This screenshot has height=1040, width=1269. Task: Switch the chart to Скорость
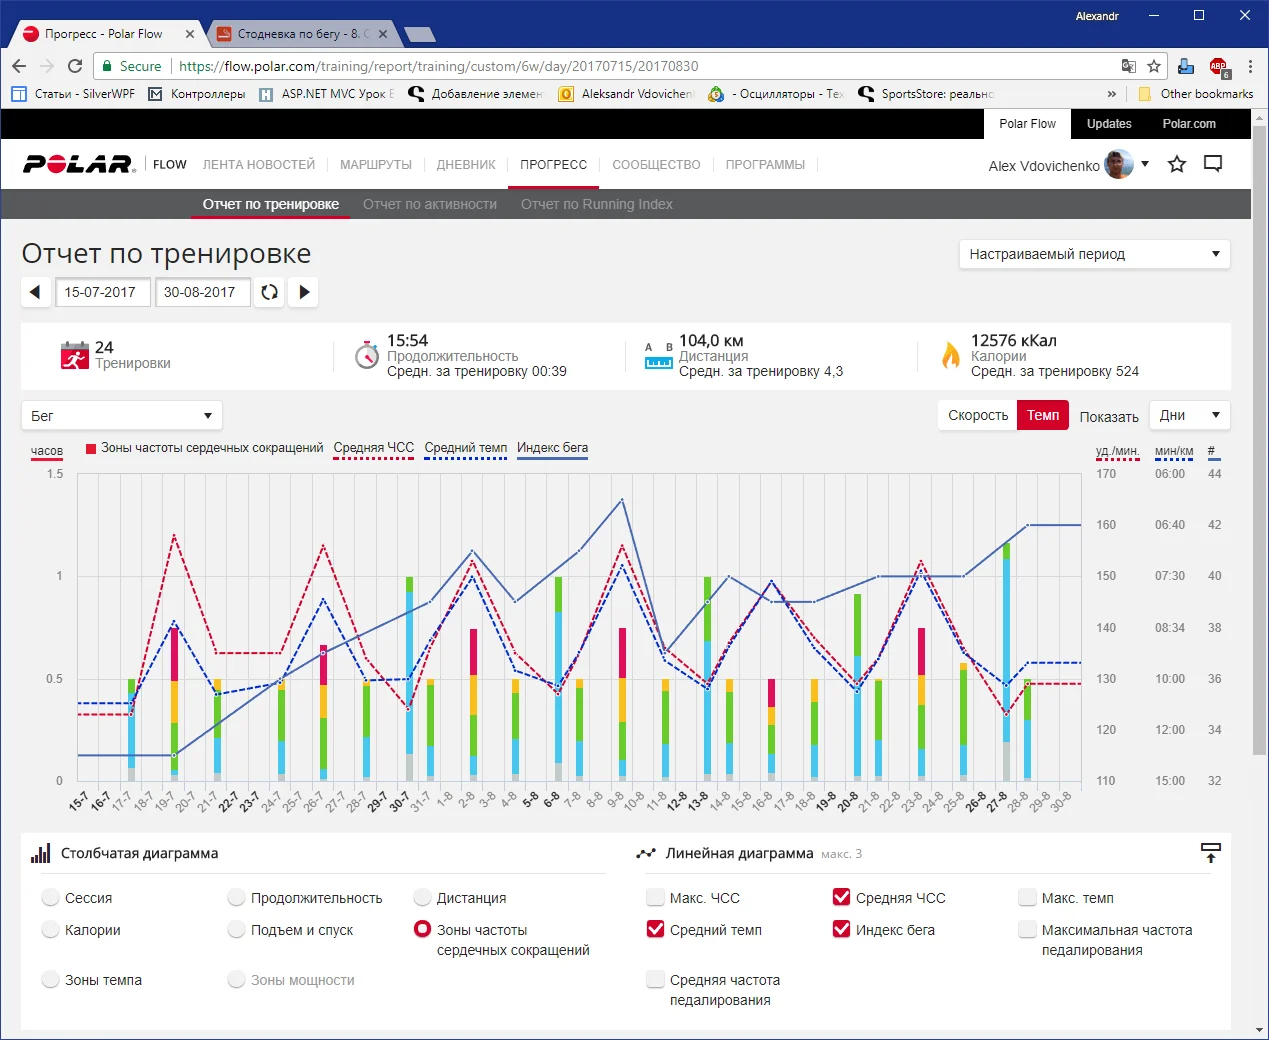click(977, 415)
